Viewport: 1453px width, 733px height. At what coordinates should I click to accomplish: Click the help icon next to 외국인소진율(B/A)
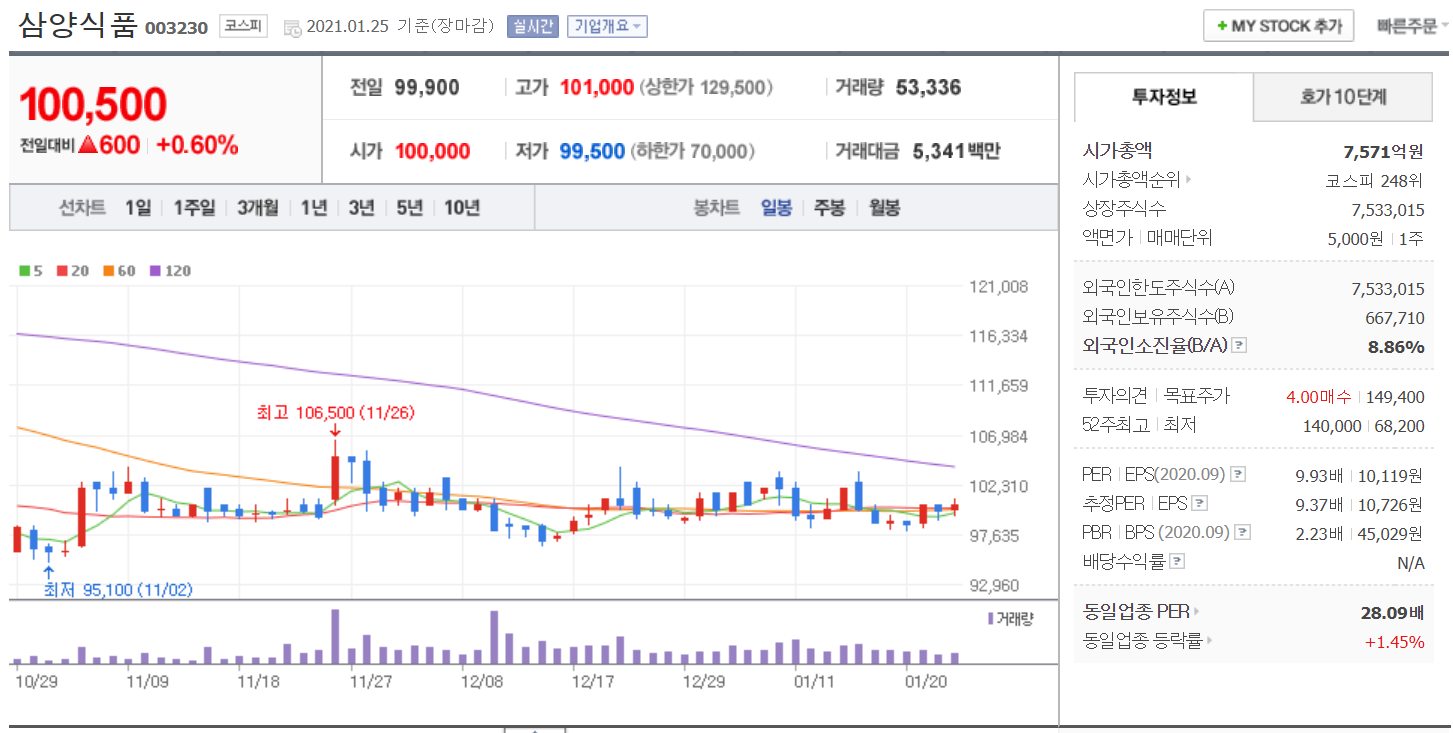(1239, 345)
